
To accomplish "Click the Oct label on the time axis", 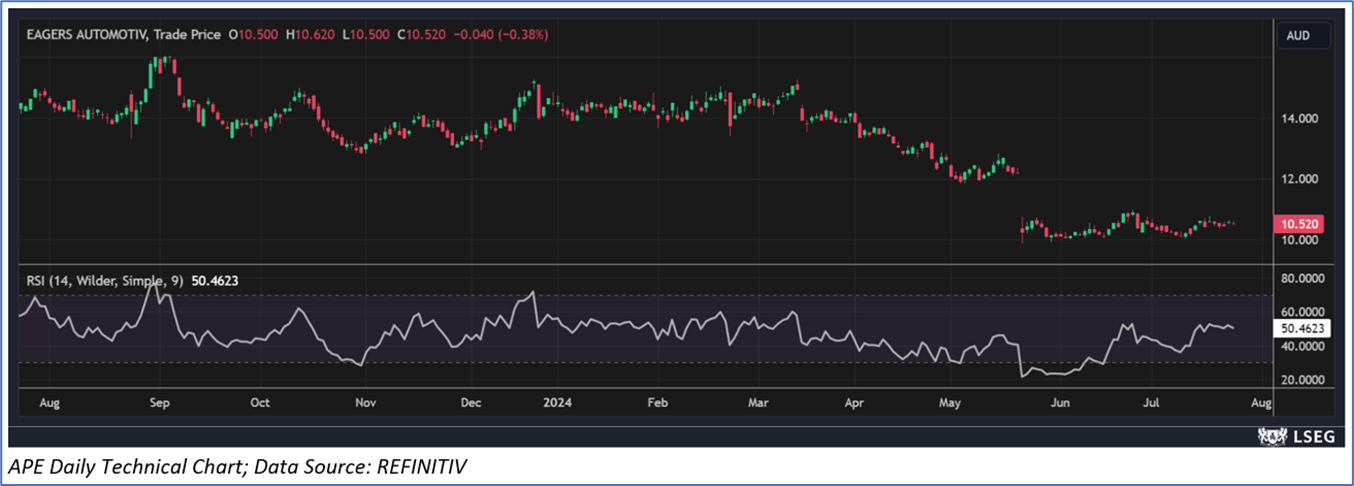I will (259, 403).
